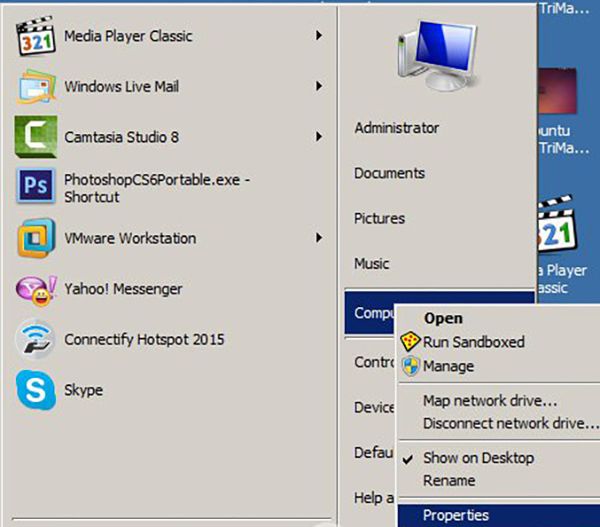Open the Default Programs entry

(x=373, y=452)
